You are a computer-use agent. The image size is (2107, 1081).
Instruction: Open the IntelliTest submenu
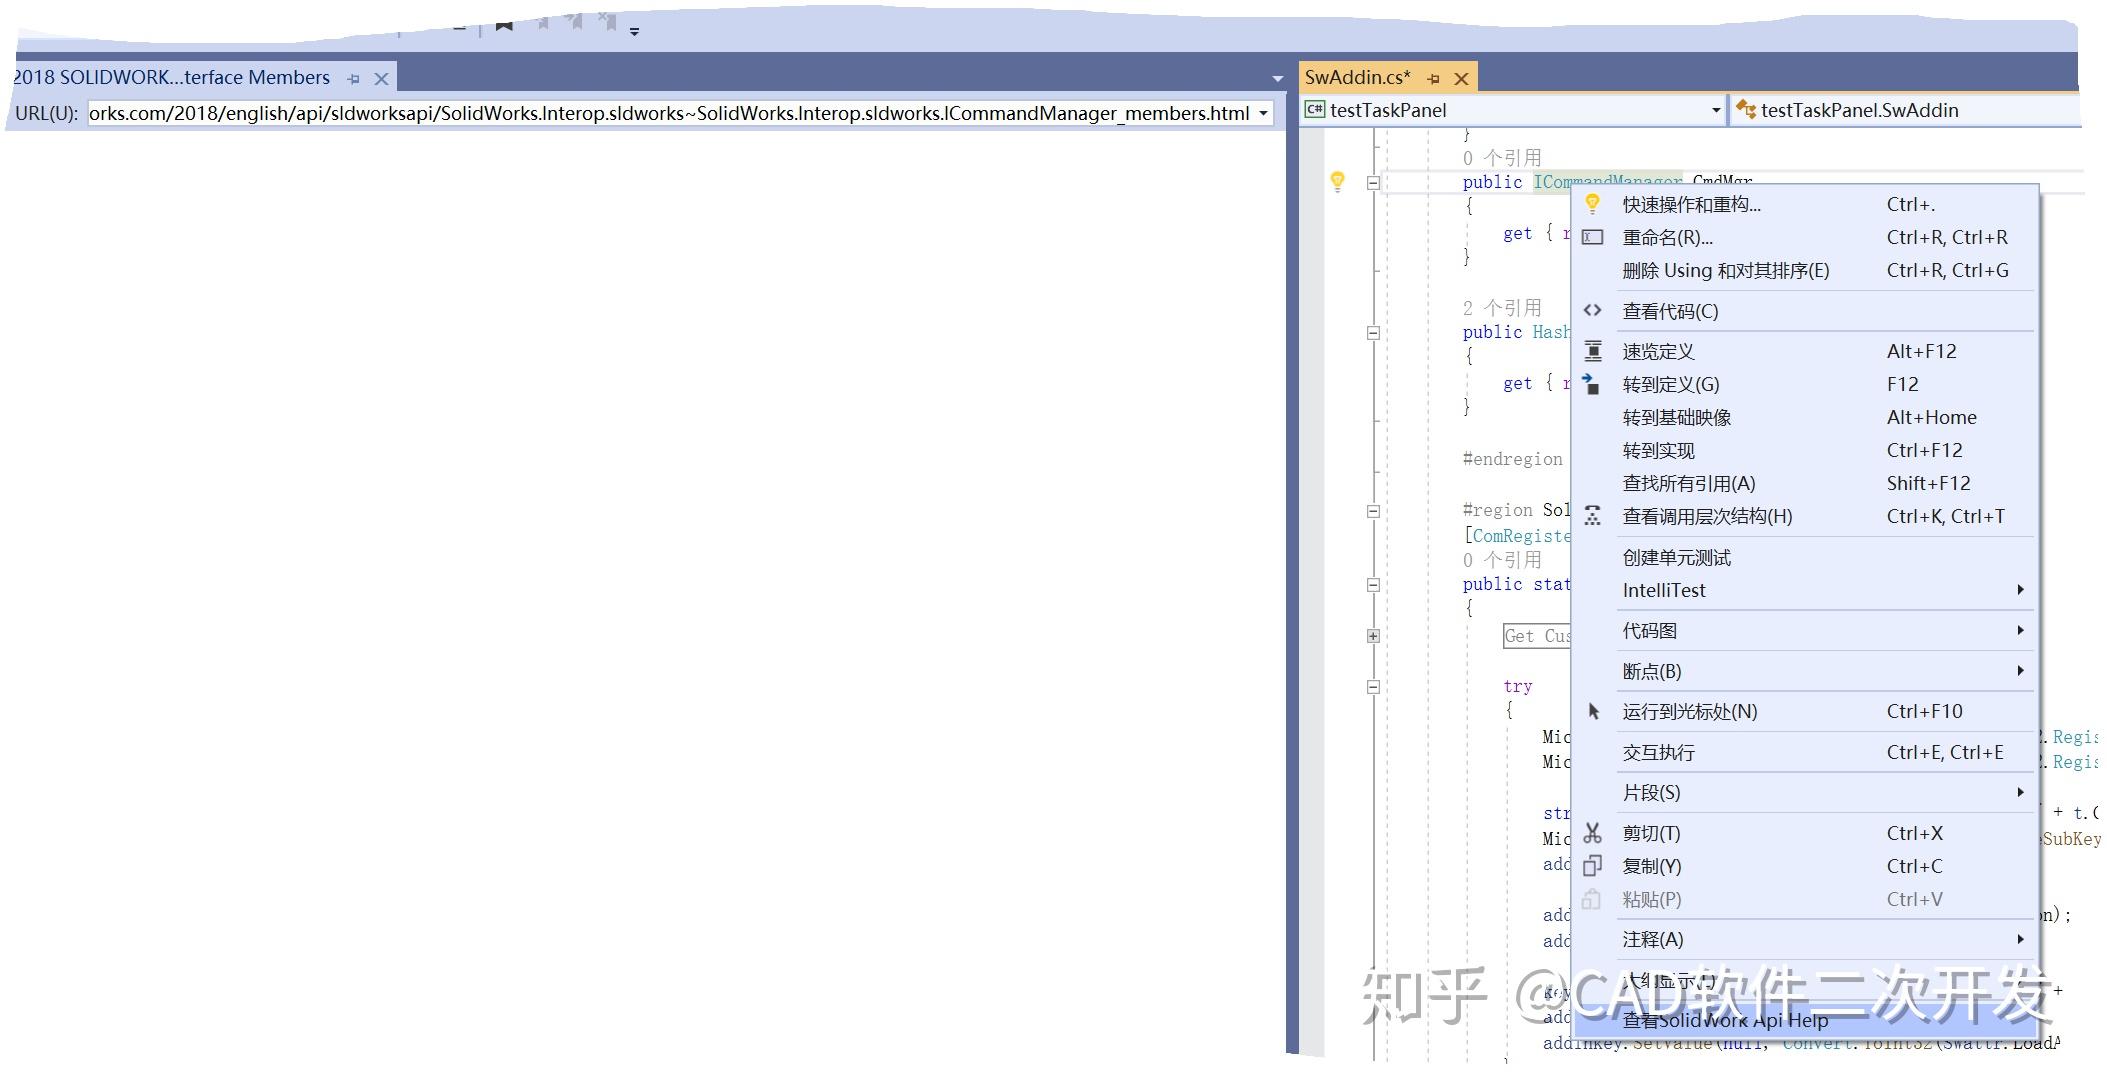click(1806, 590)
